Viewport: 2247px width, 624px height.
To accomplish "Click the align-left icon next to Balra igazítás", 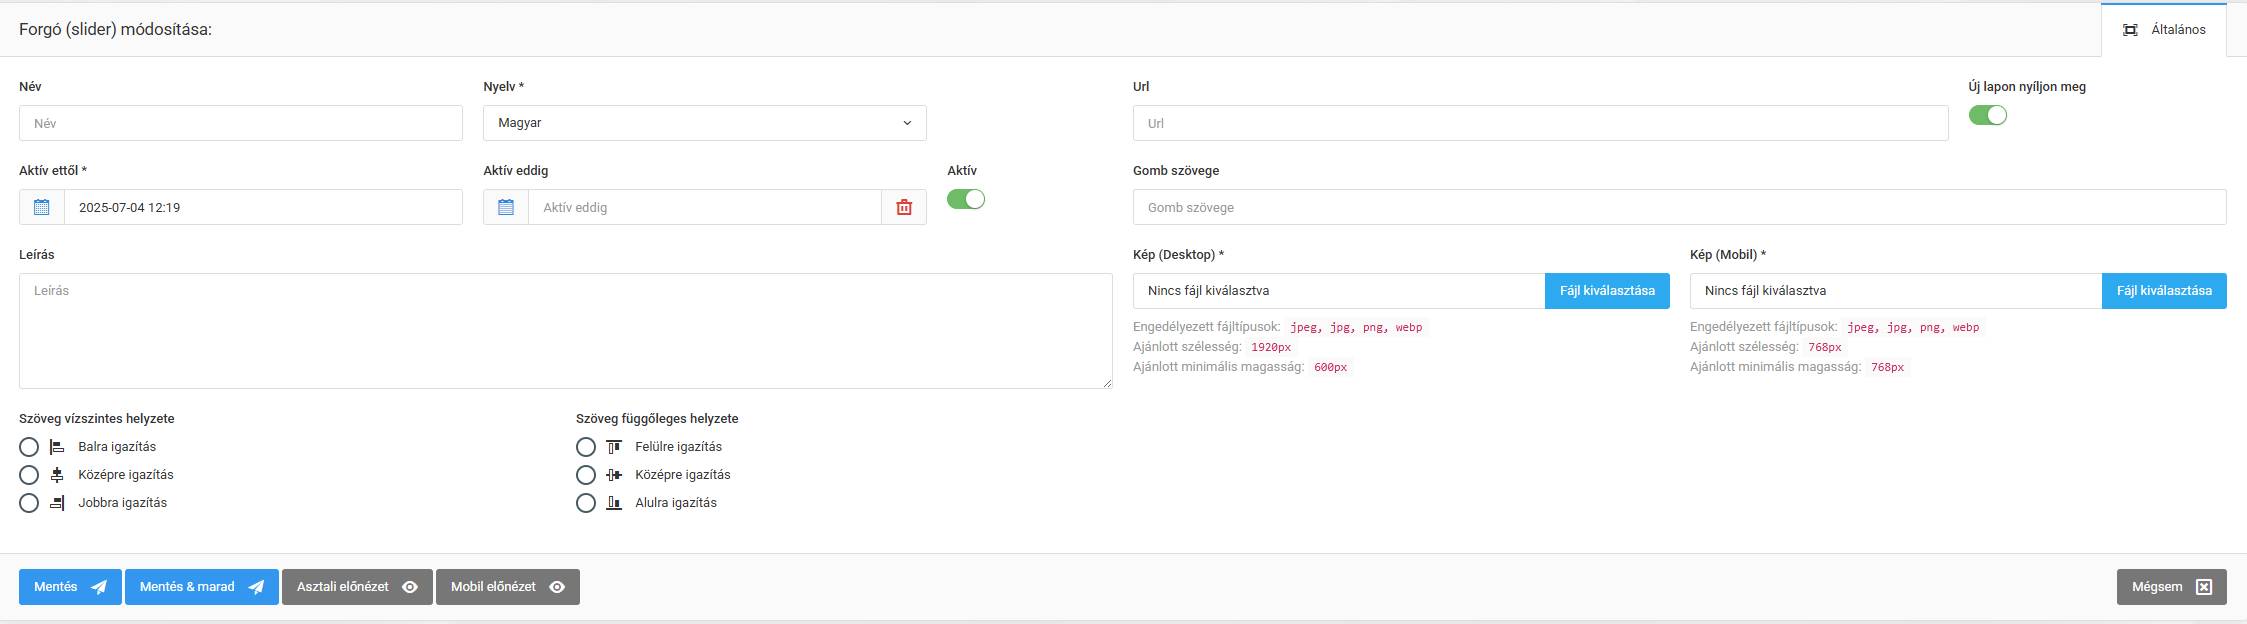I will pyautogui.click(x=57, y=447).
